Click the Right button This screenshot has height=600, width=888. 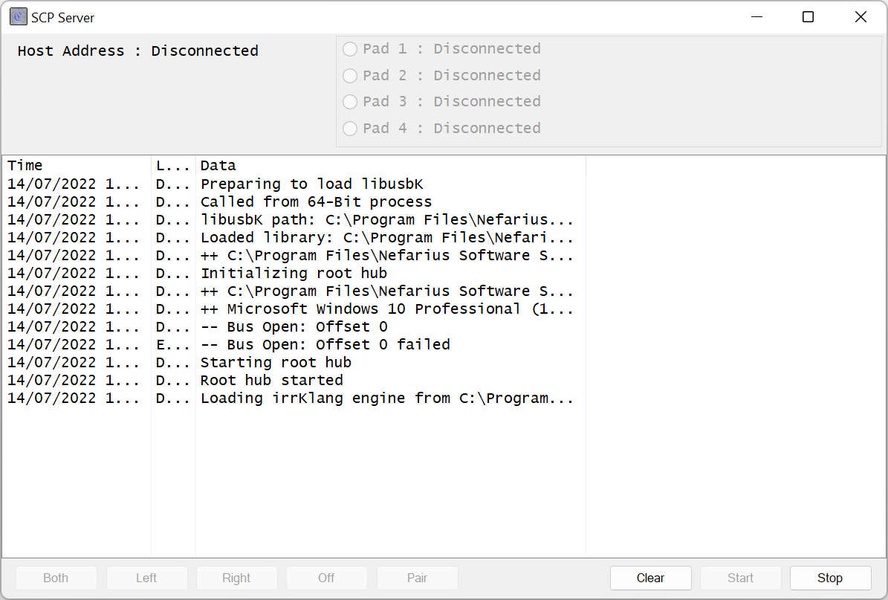[x=236, y=578]
